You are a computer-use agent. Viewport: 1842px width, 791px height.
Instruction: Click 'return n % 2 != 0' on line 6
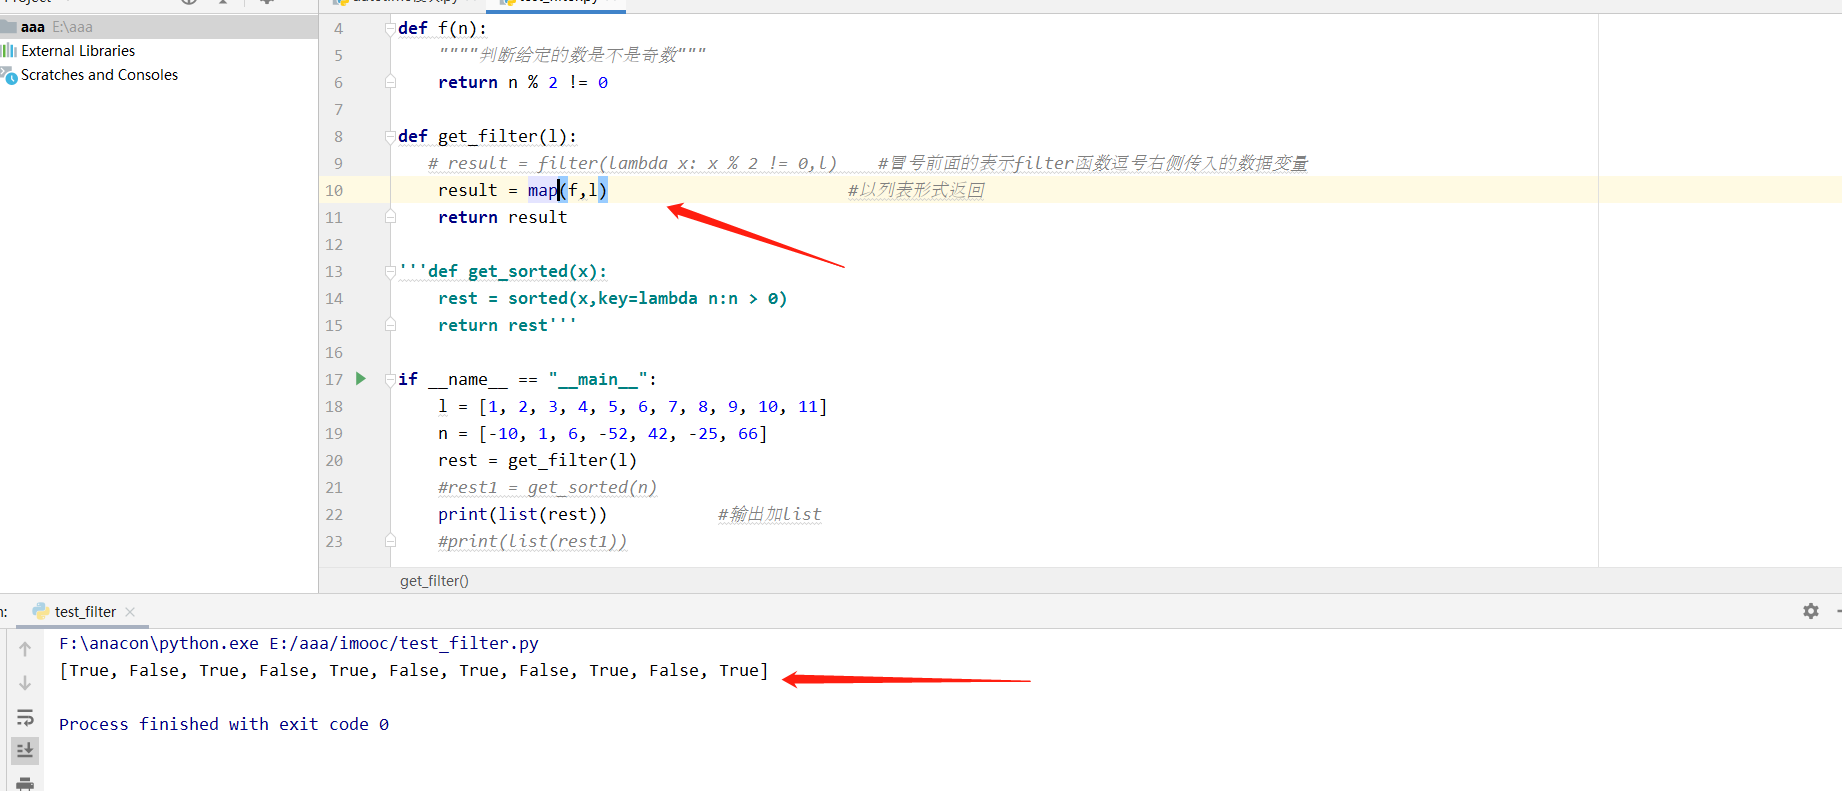pos(523,82)
